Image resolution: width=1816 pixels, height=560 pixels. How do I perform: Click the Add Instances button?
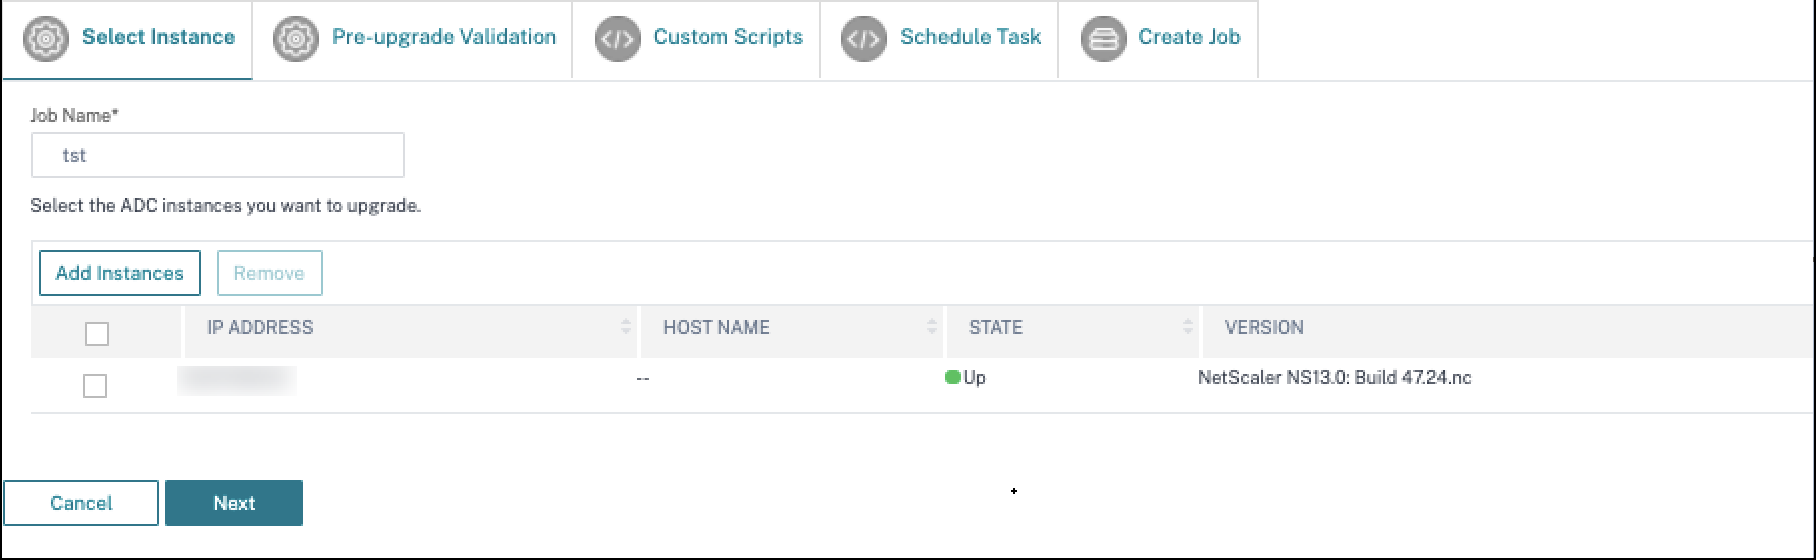click(120, 273)
